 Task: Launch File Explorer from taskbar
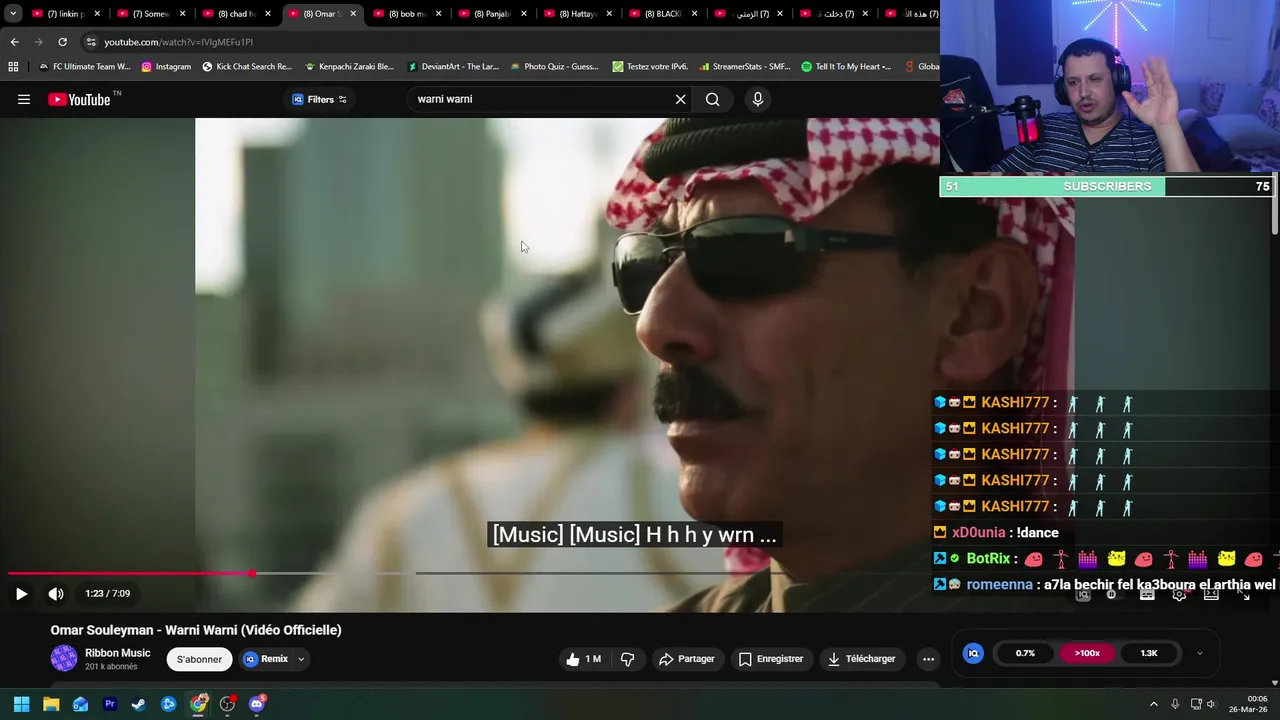(x=51, y=704)
